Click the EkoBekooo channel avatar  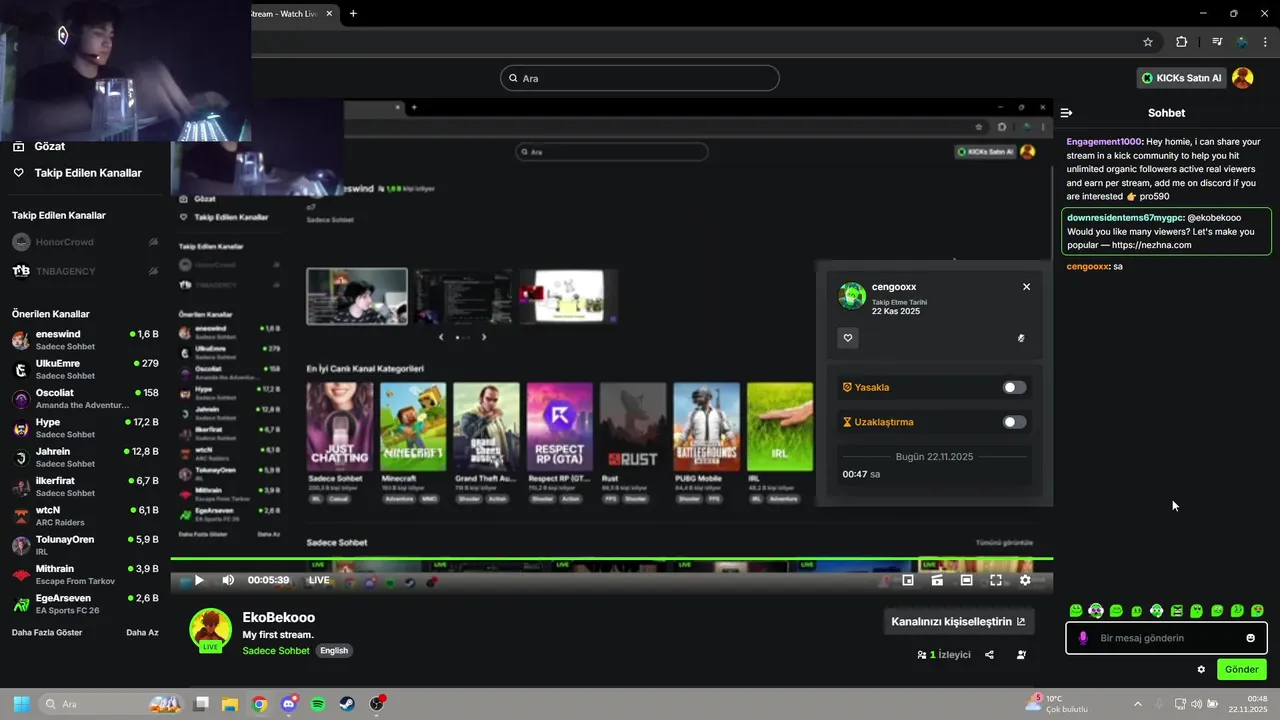(x=211, y=629)
